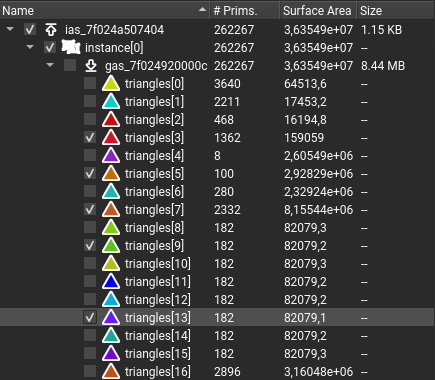
Task: Click the orange triangle icon of triangles[5]
Action: tap(111, 173)
